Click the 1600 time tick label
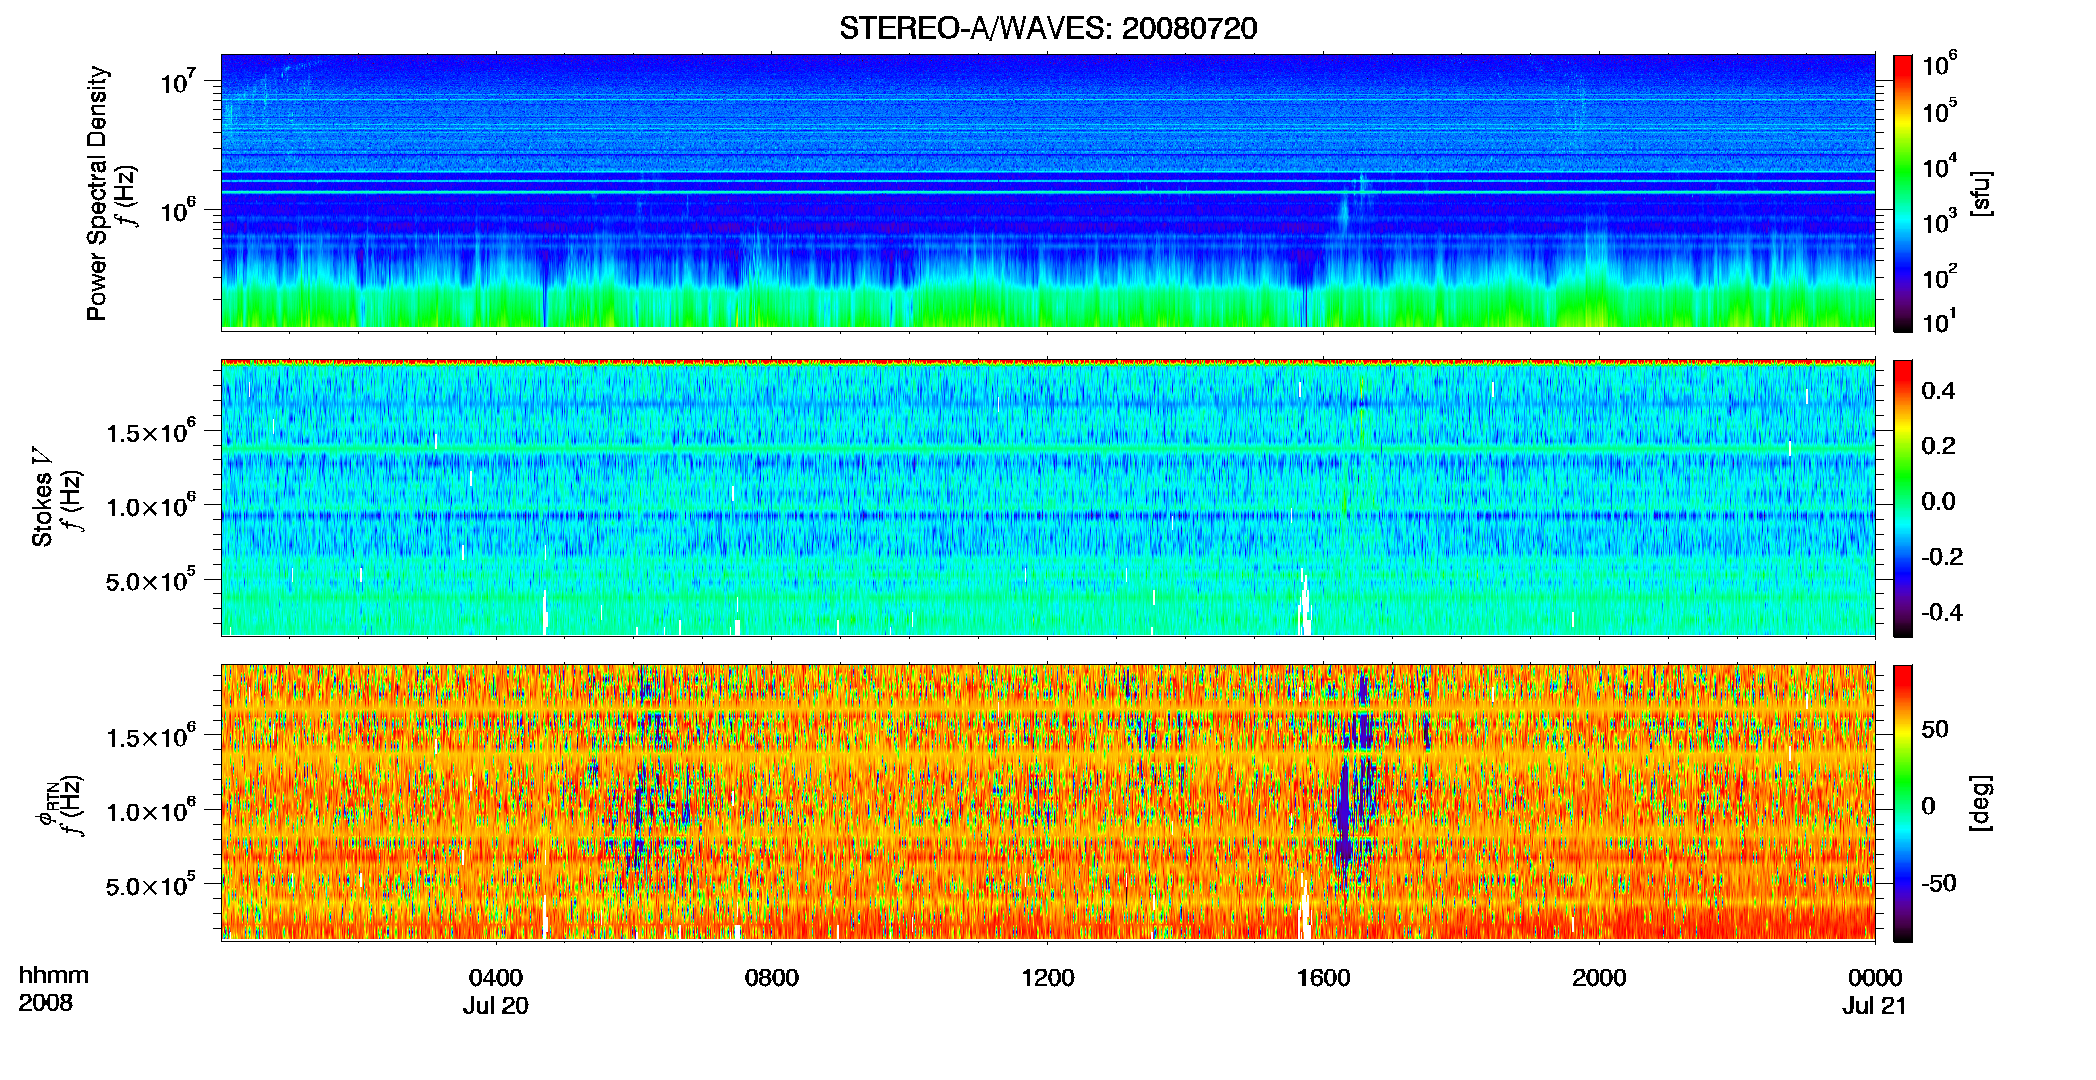The image size is (2096, 1080). (1324, 978)
